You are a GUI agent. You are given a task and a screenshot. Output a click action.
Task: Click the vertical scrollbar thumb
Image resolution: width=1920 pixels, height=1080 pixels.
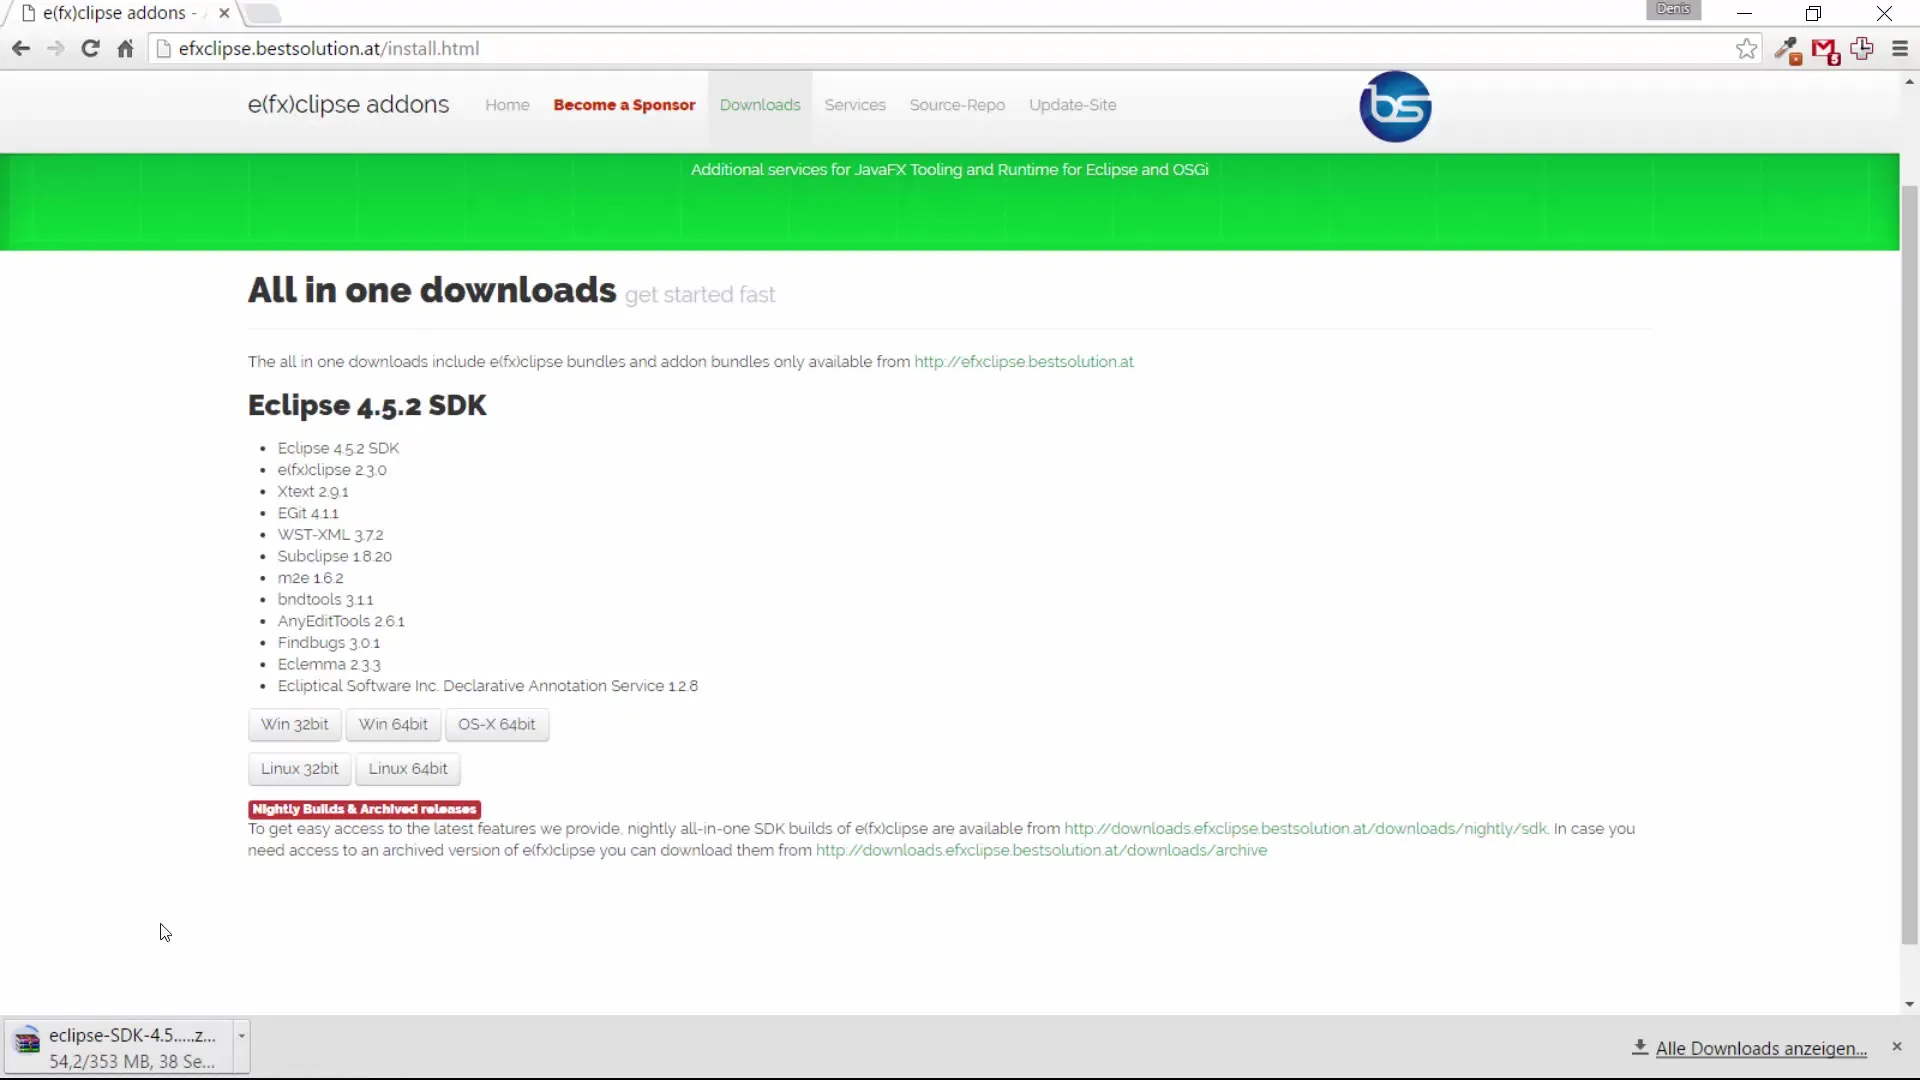(1909, 565)
